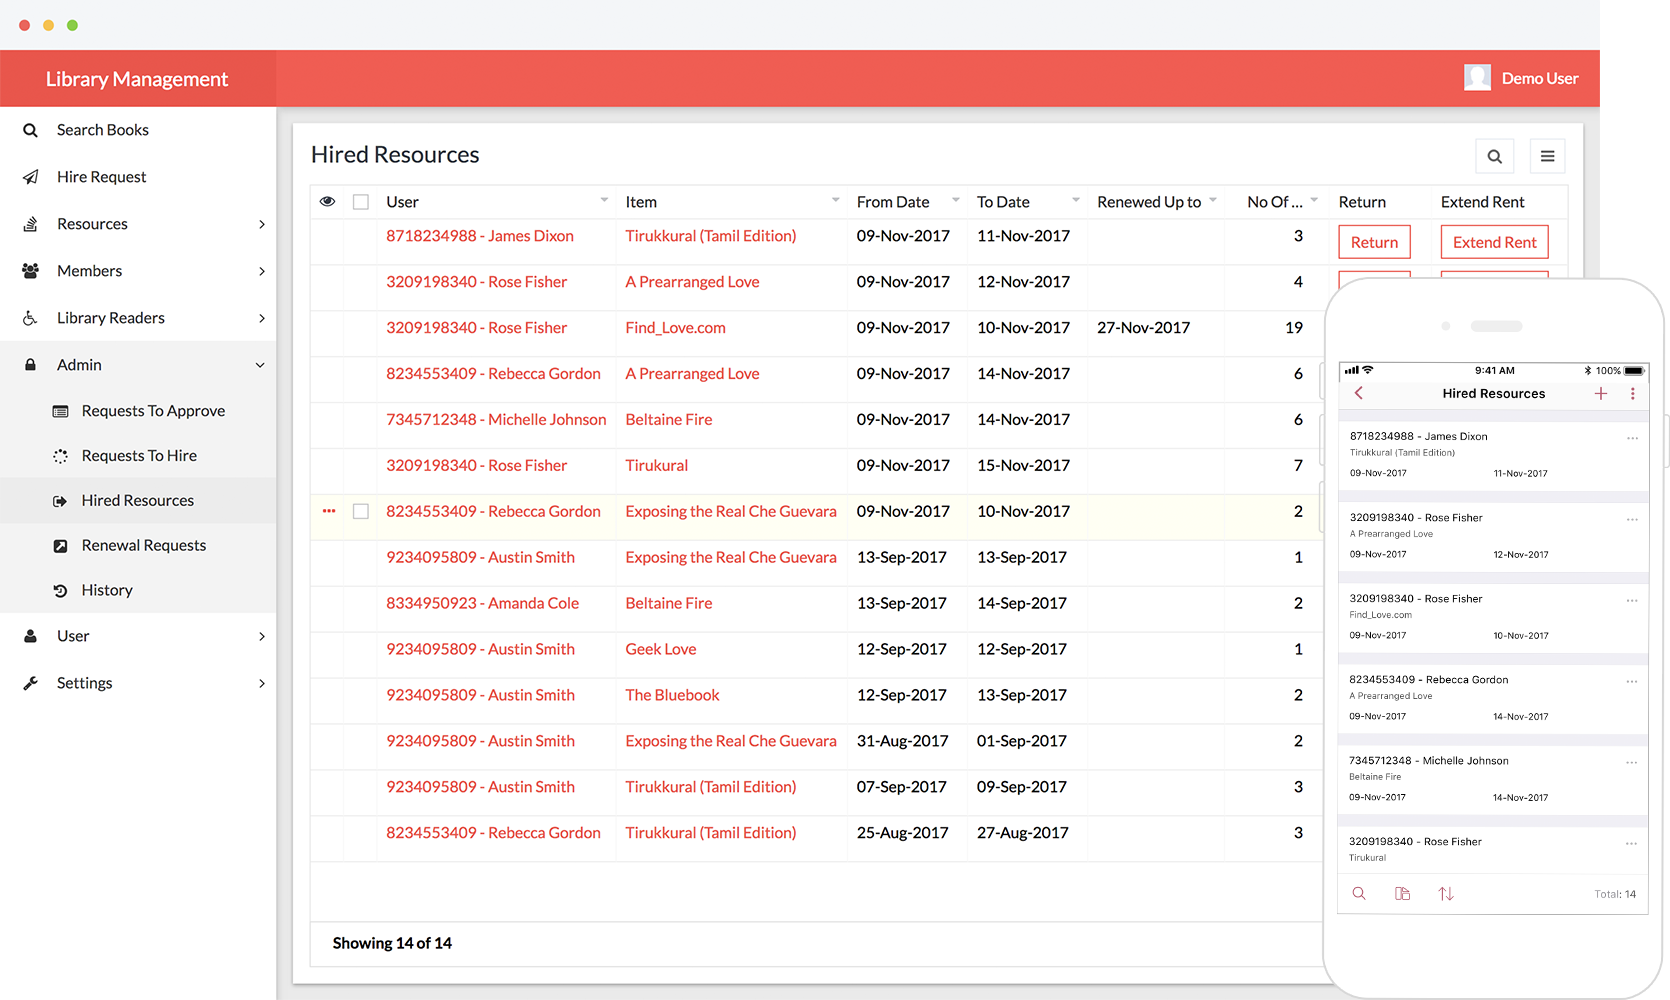
Task: Open Requests To Approve menu item
Action: coord(153,411)
